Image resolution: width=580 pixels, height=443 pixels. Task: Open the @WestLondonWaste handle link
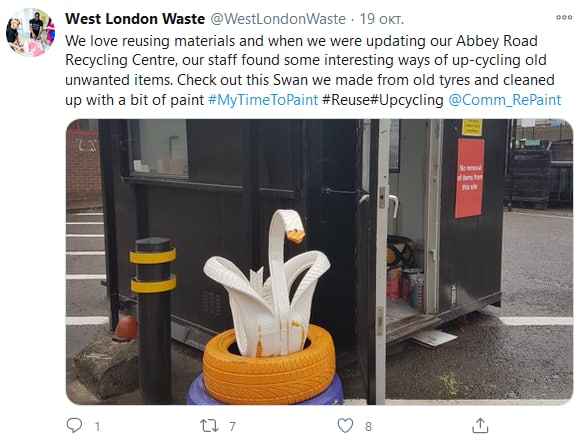278,19
